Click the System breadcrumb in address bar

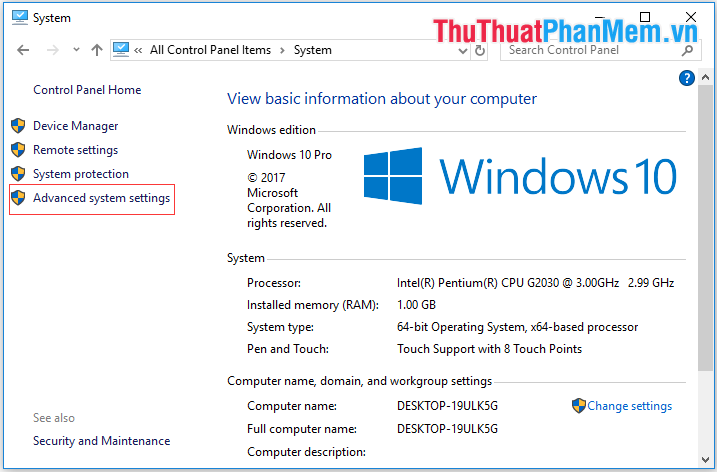point(313,50)
